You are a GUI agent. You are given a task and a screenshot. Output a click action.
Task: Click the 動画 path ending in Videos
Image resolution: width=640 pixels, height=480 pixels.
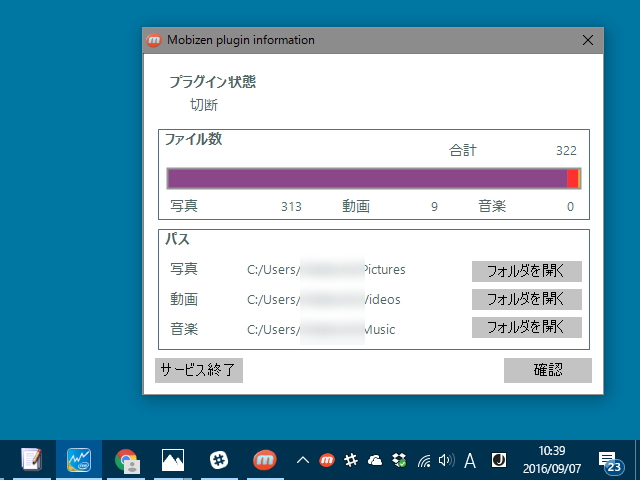click(324, 300)
